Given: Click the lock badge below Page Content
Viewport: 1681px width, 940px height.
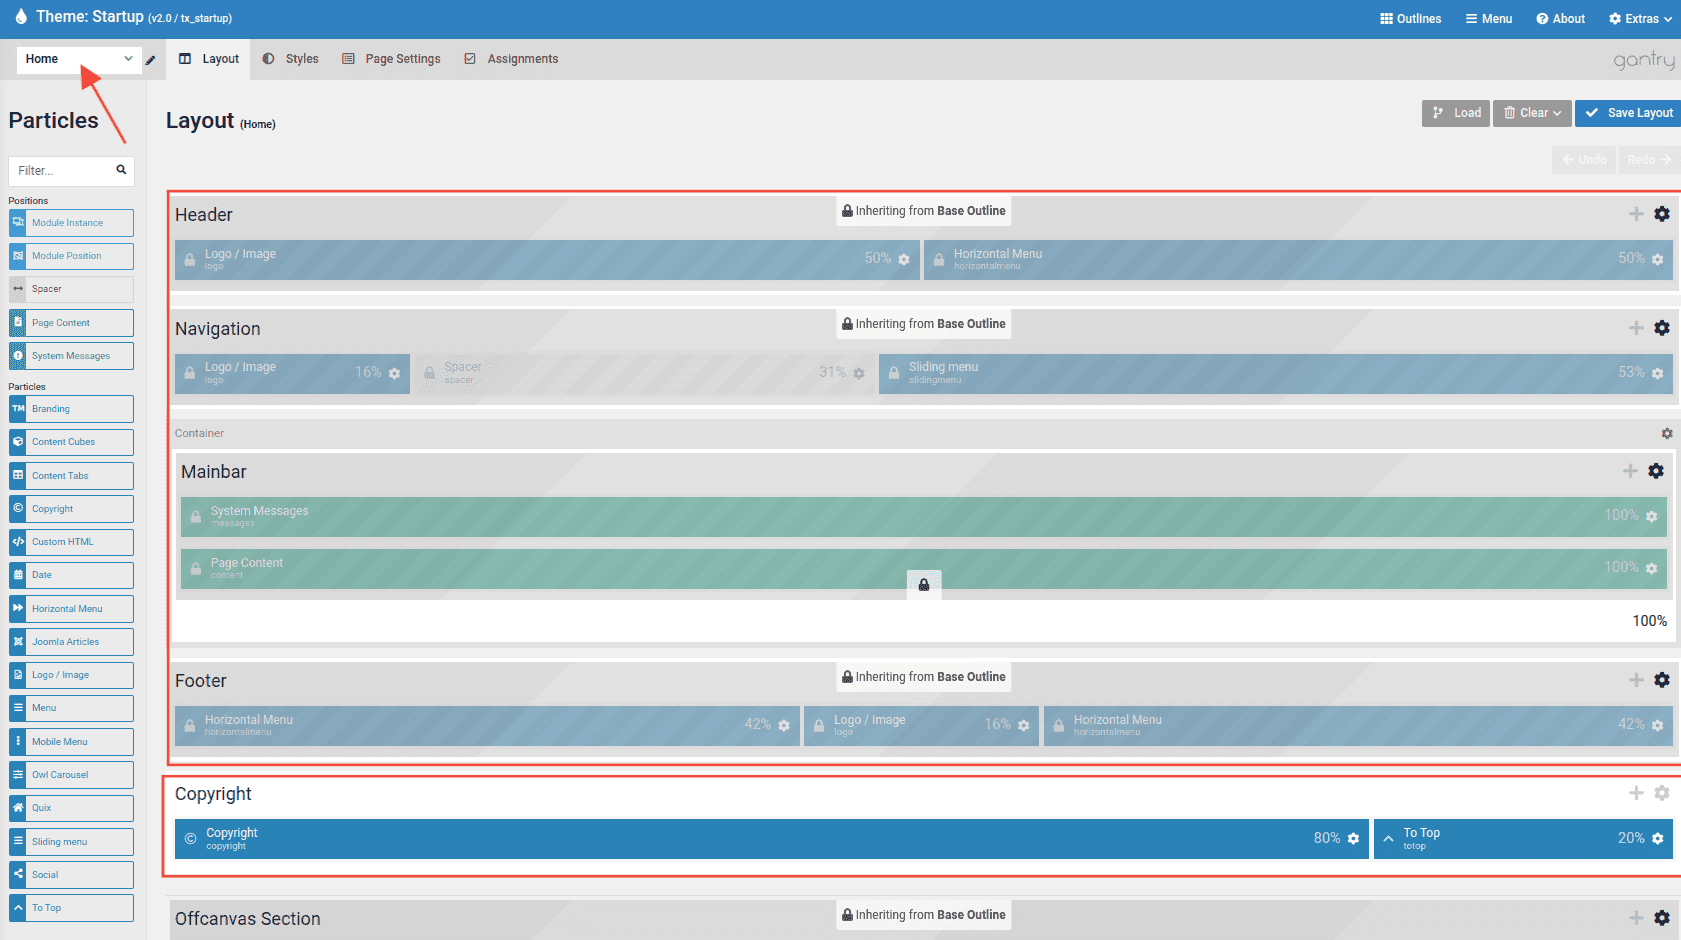Looking at the screenshot, I should (x=924, y=585).
